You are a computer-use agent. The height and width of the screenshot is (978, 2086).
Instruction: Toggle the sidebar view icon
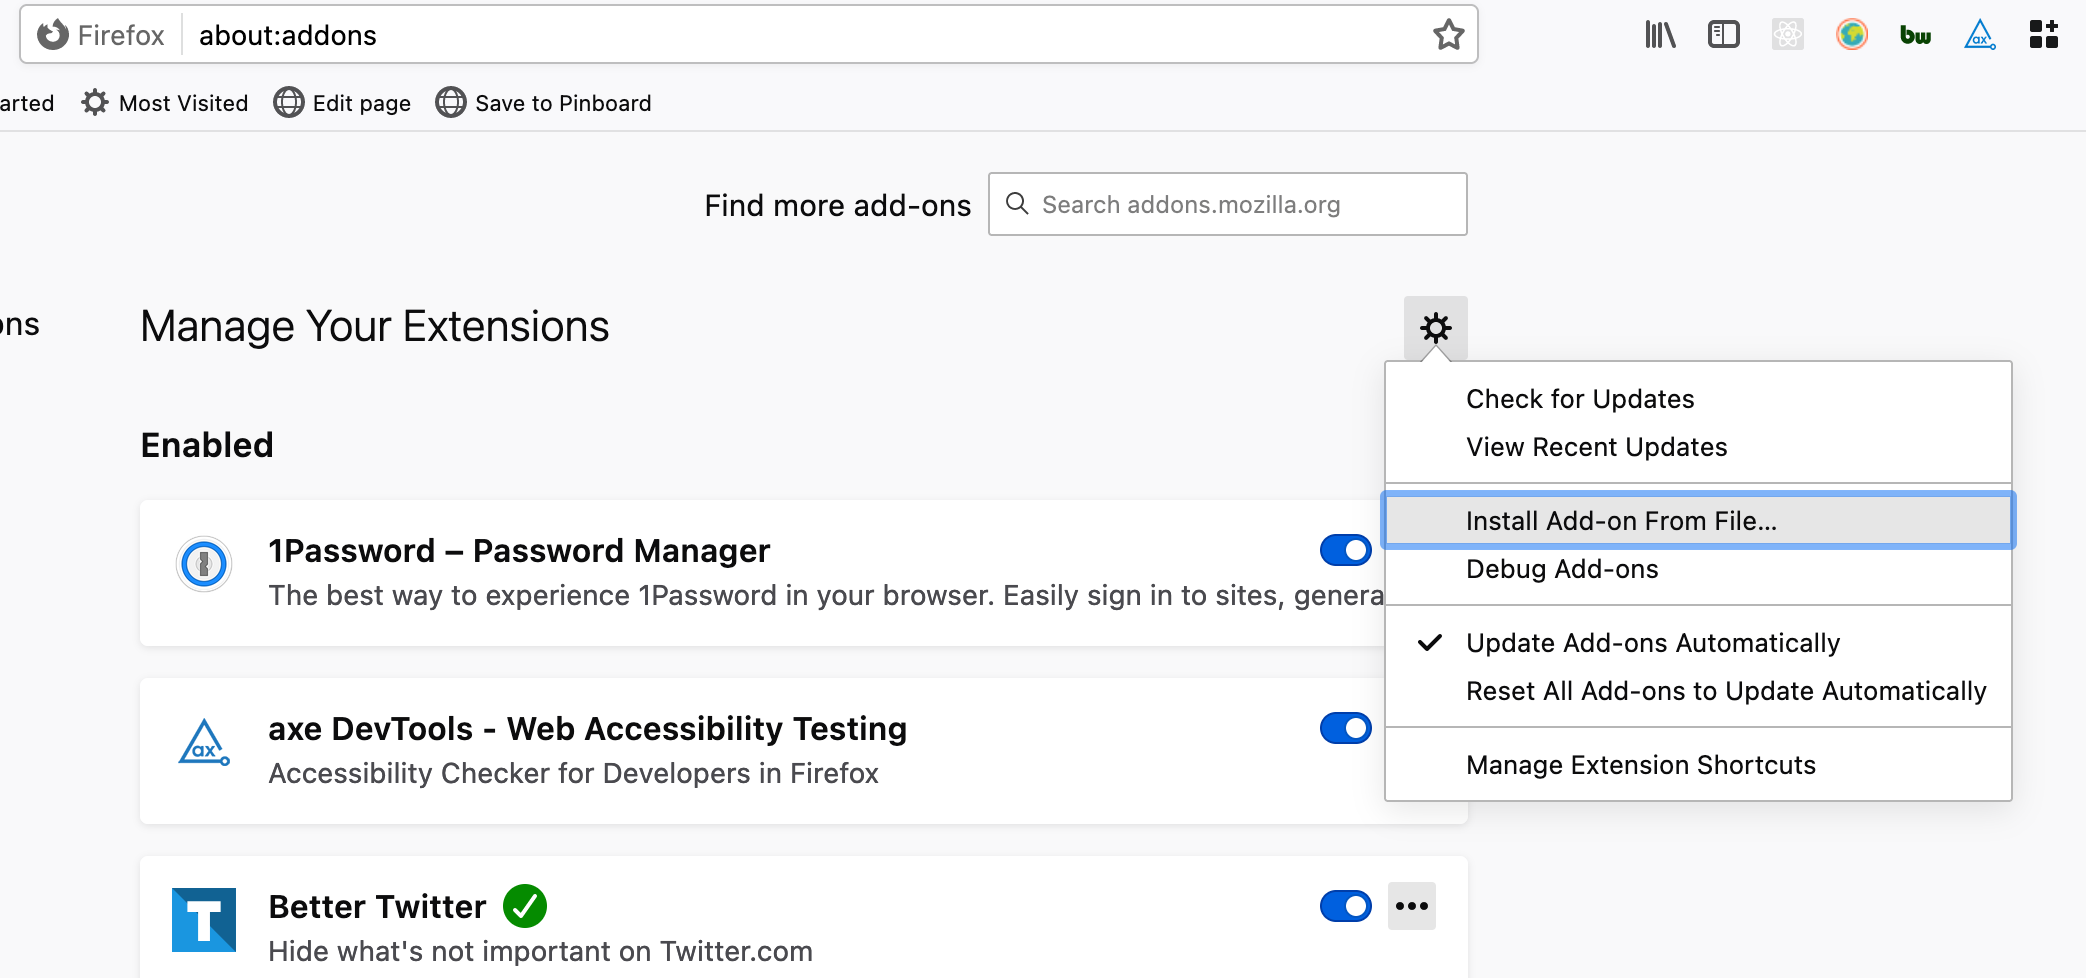(1724, 35)
